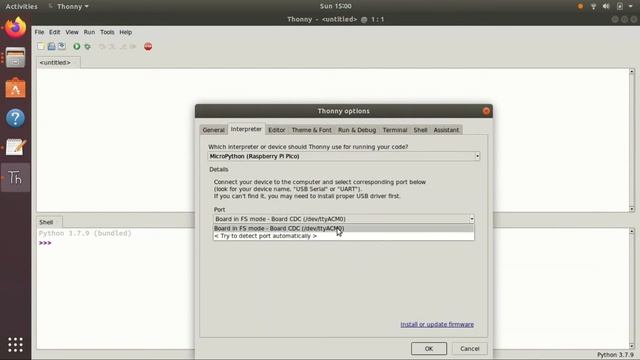Click the Open file toolbar icon
640x360 pixels.
(51, 47)
